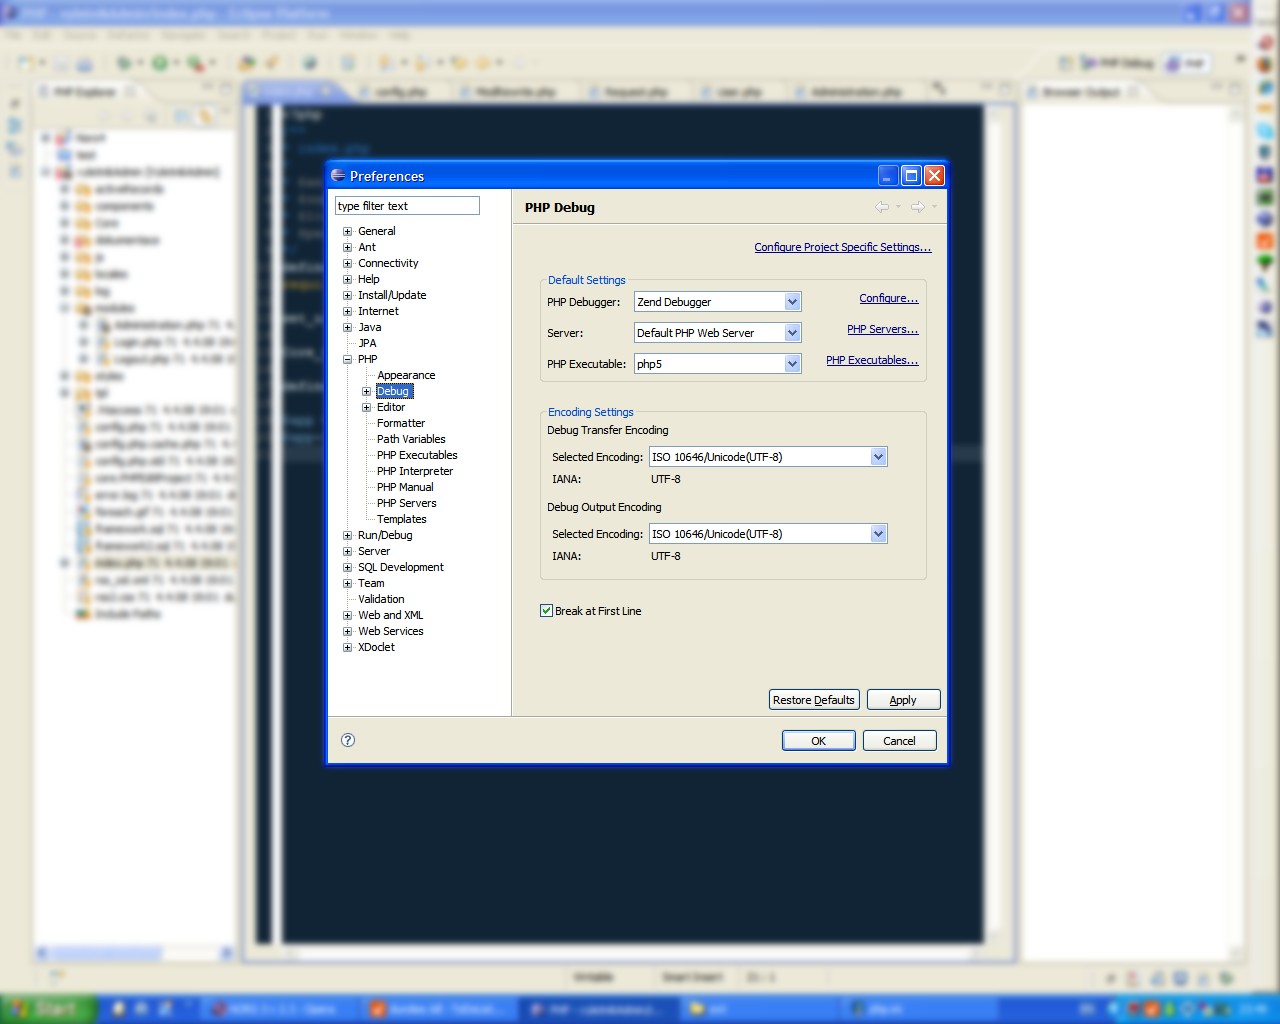Click the Apply button
The height and width of the screenshot is (1024, 1280).
903,700
